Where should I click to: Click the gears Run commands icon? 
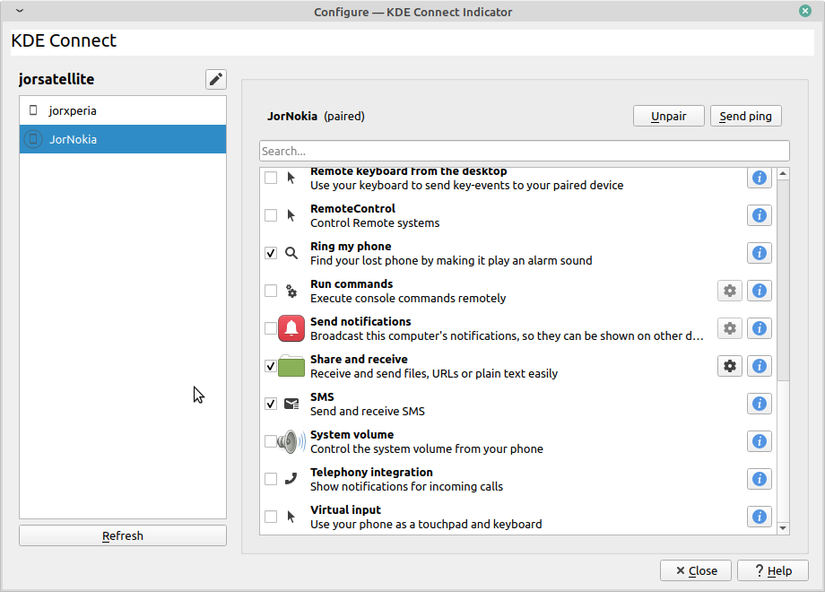(291, 290)
